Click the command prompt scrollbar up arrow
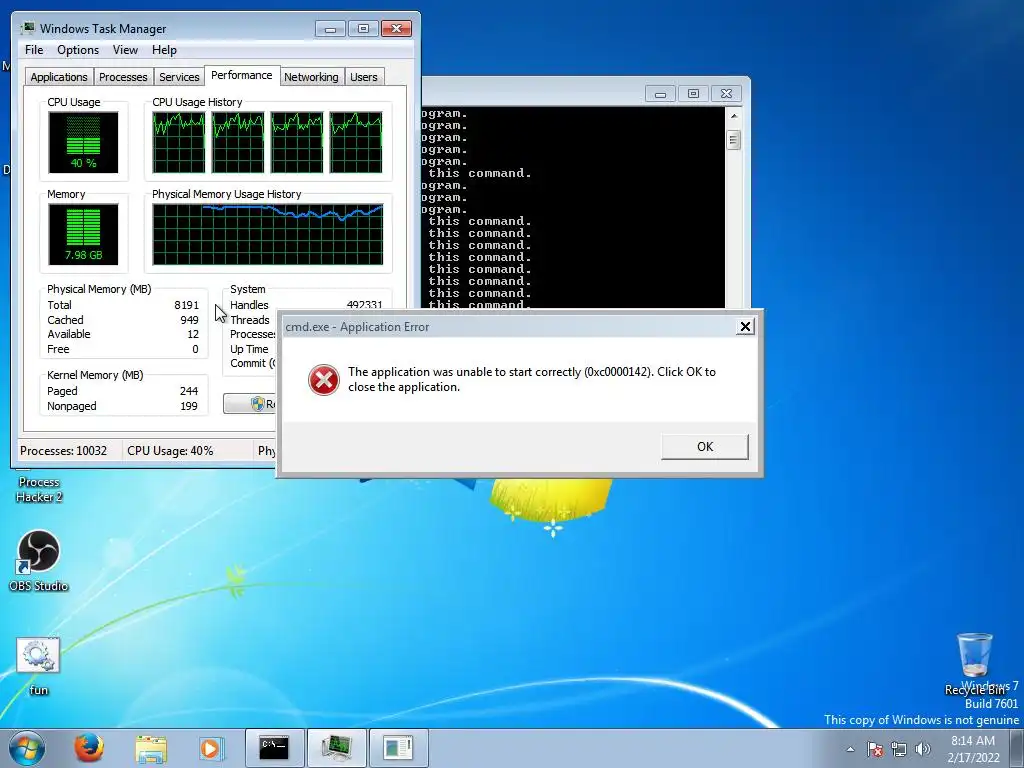 tap(733, 116)
